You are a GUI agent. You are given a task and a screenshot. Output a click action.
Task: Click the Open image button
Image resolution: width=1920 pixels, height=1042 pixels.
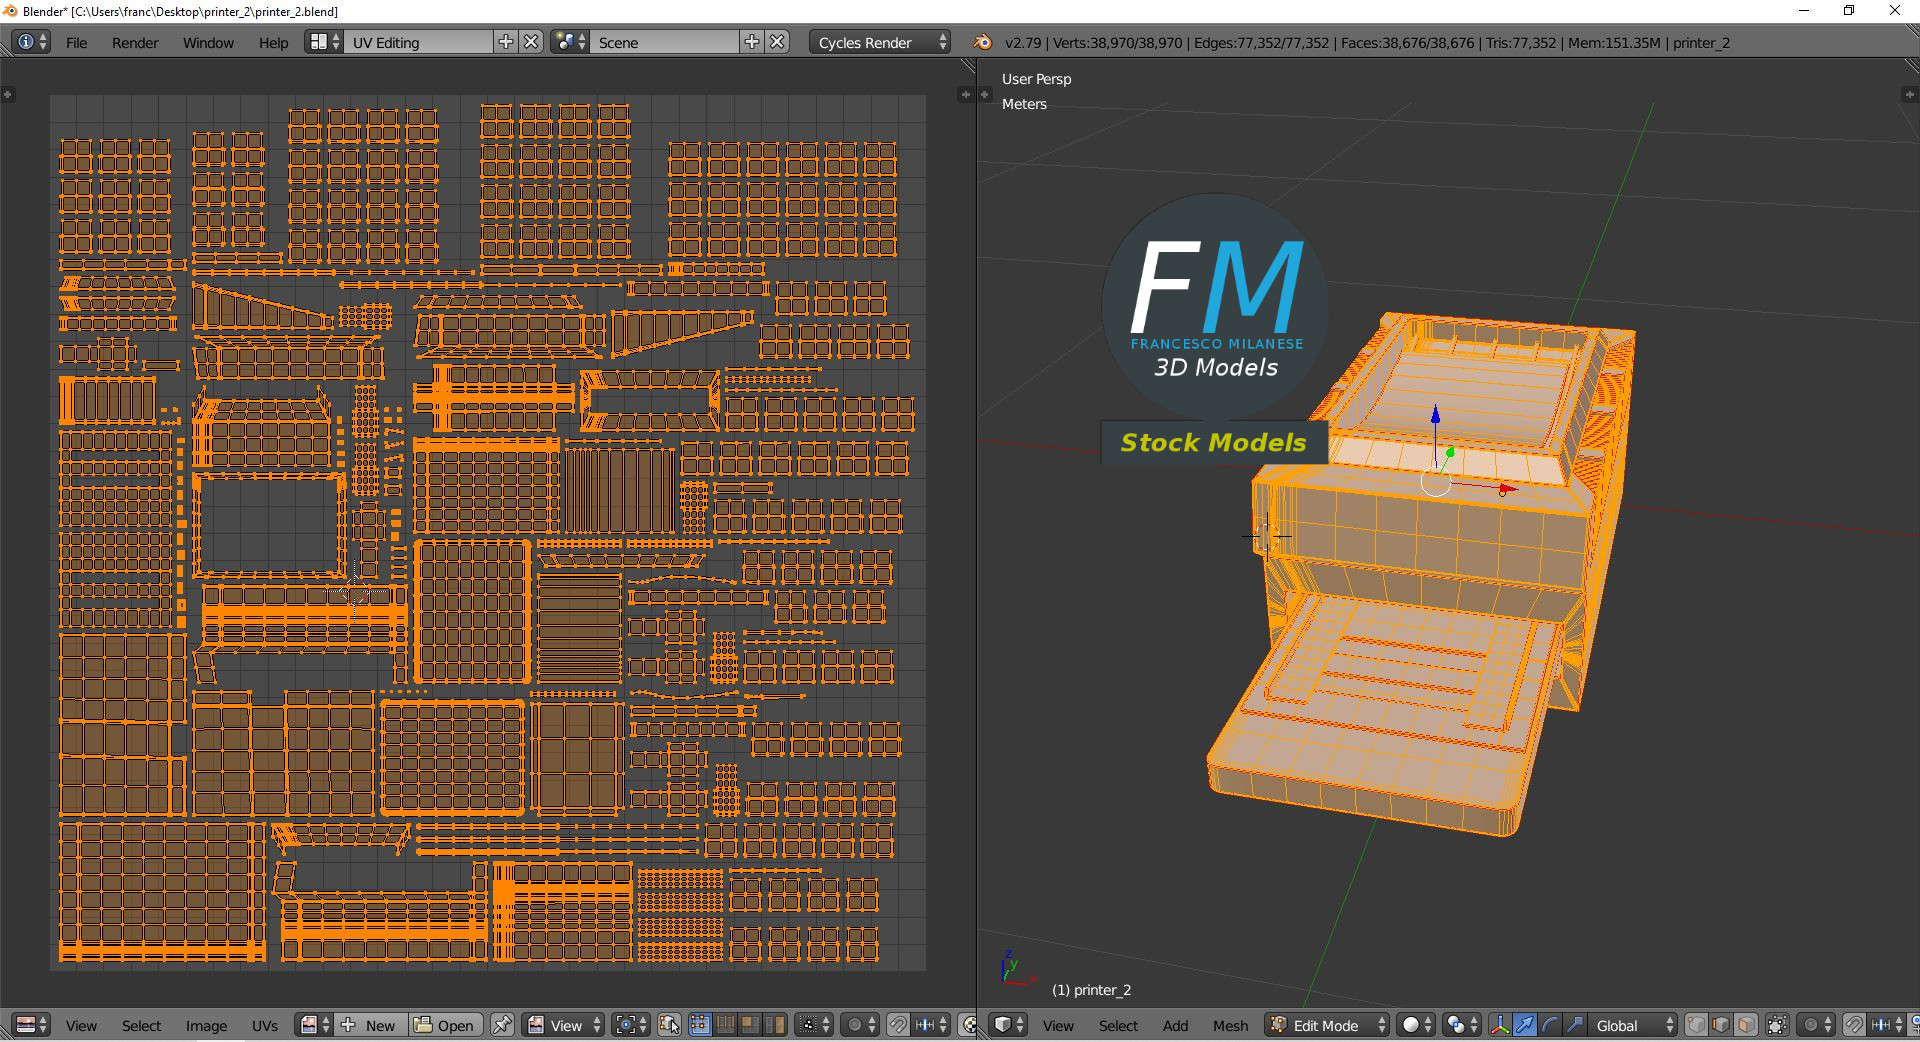coord(445,1025)
